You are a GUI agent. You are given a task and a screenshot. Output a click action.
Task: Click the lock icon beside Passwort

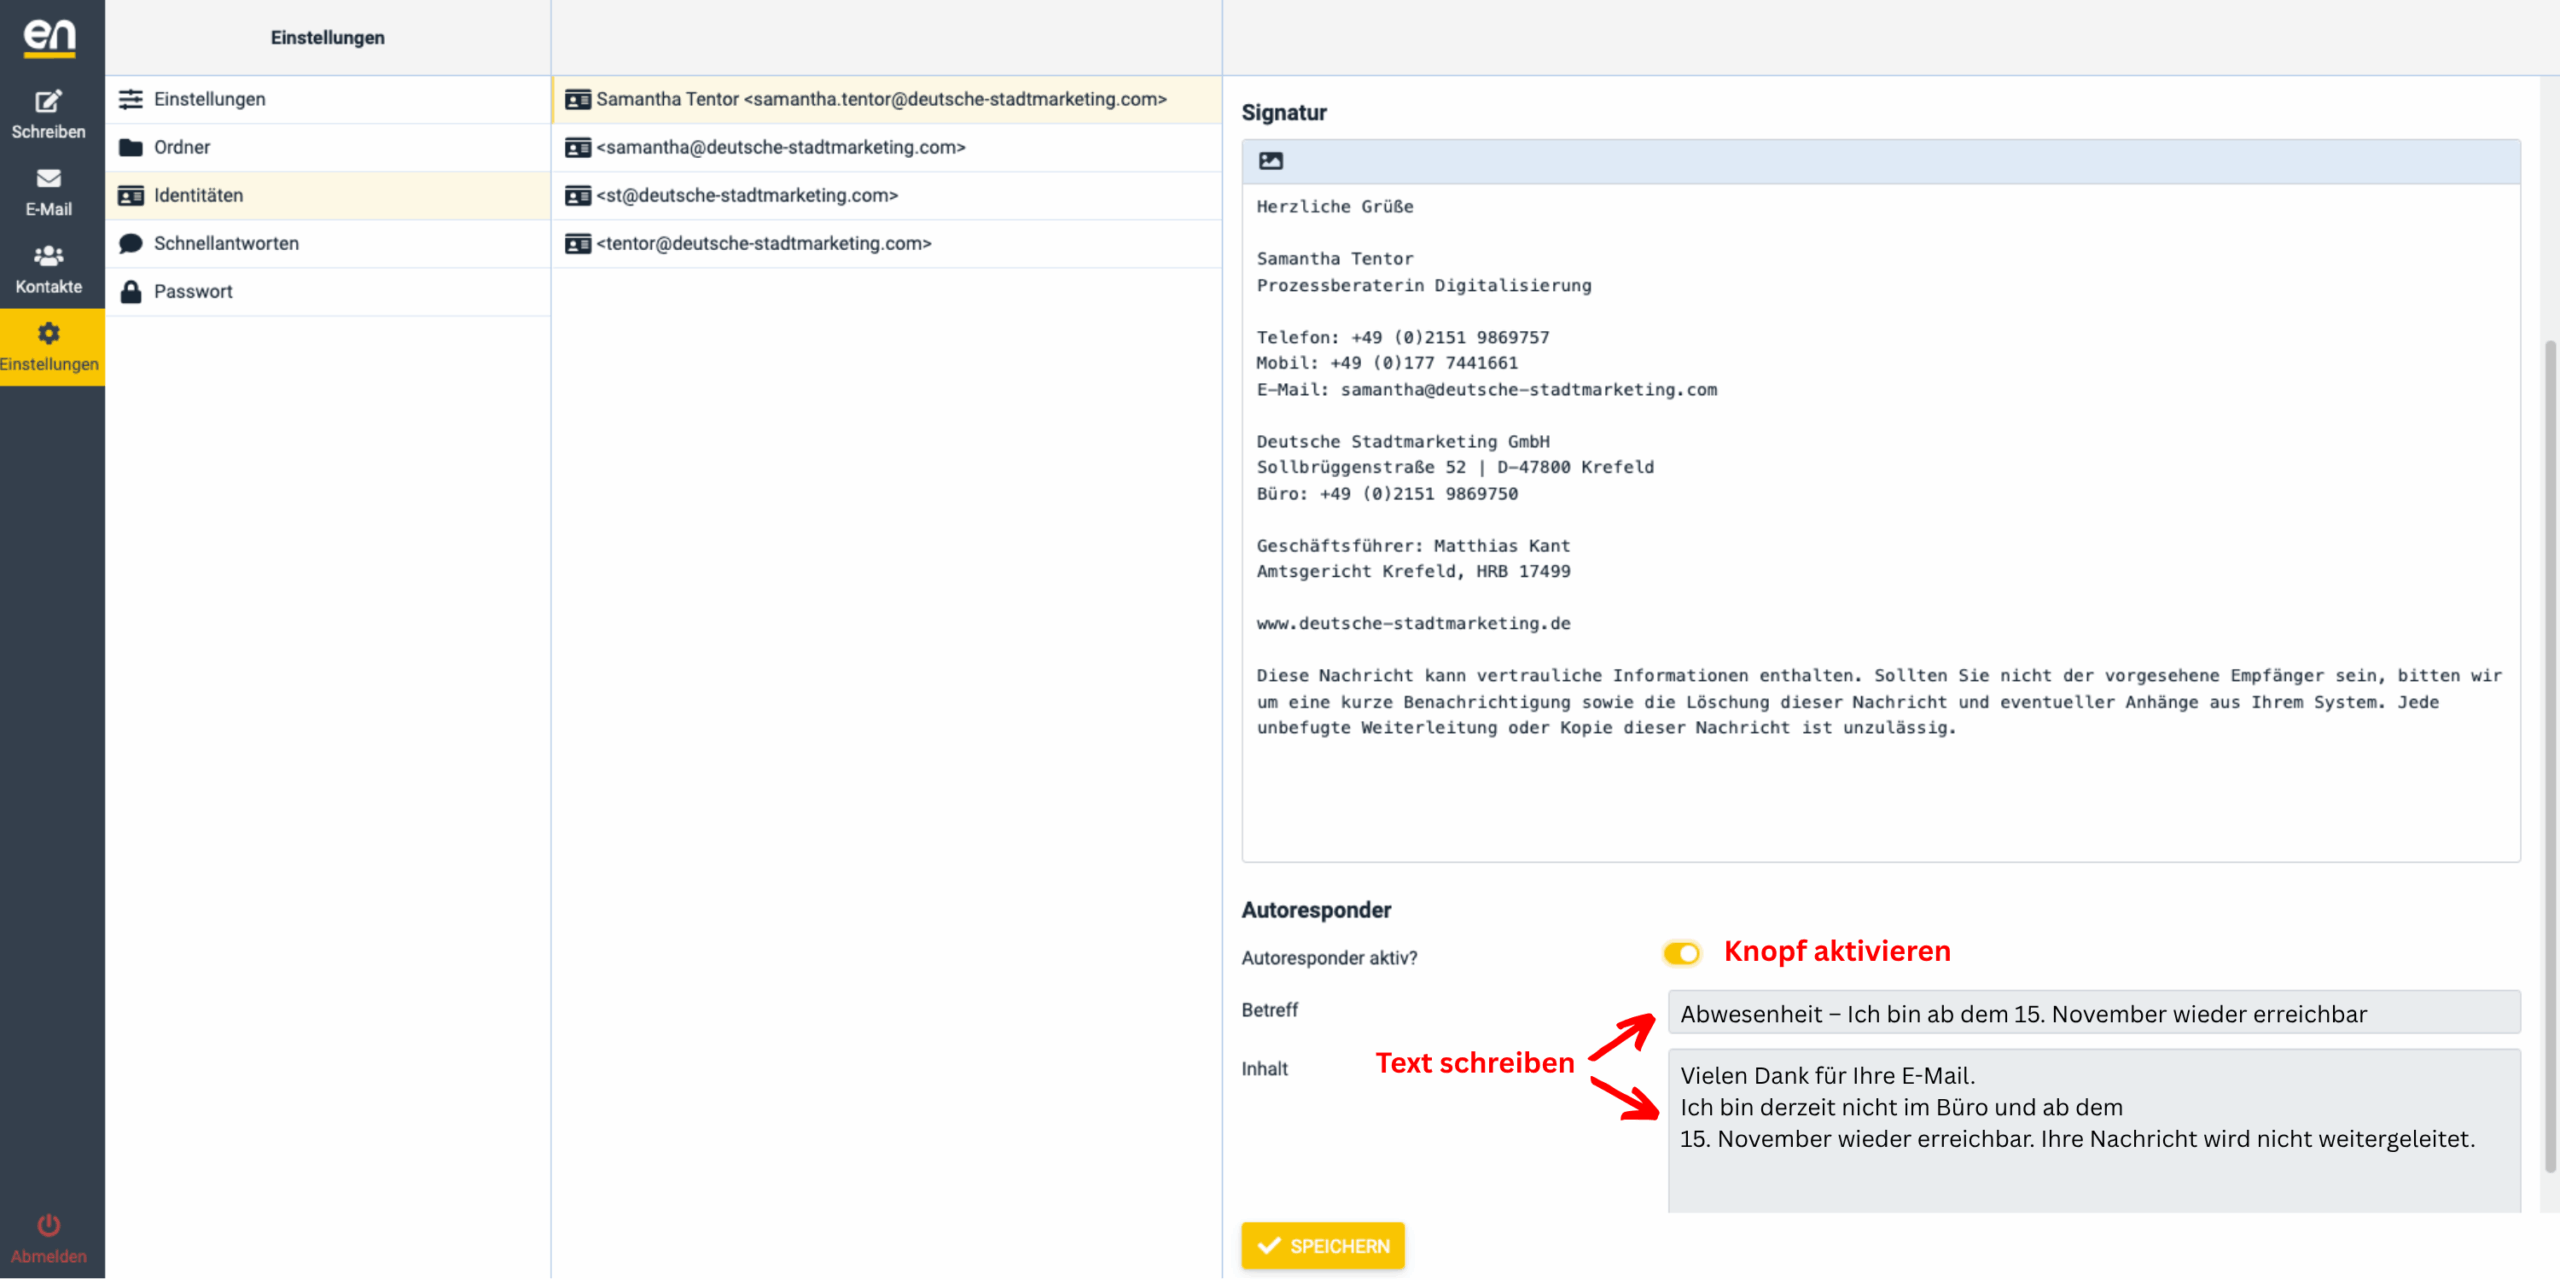point(131,291)
